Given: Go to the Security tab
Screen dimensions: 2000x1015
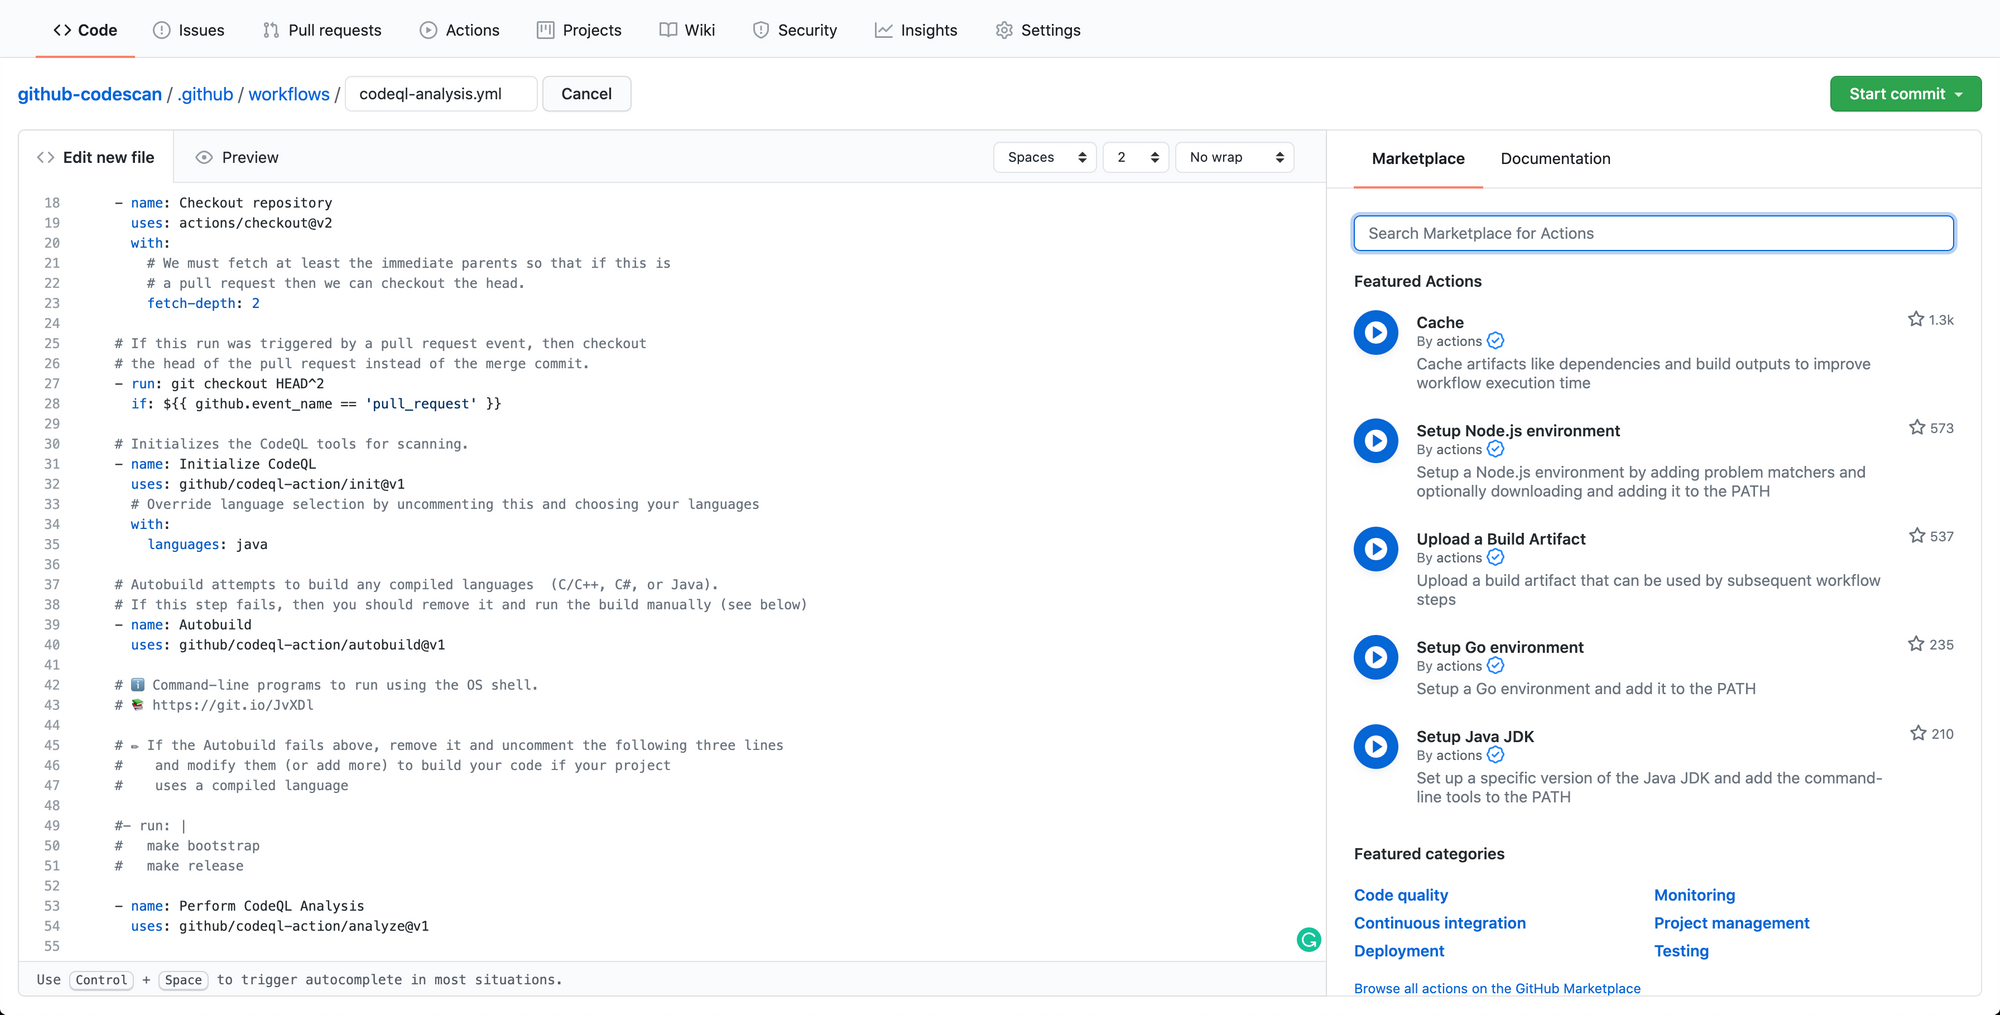Looking at the screenshot, I should pos(795,30).
